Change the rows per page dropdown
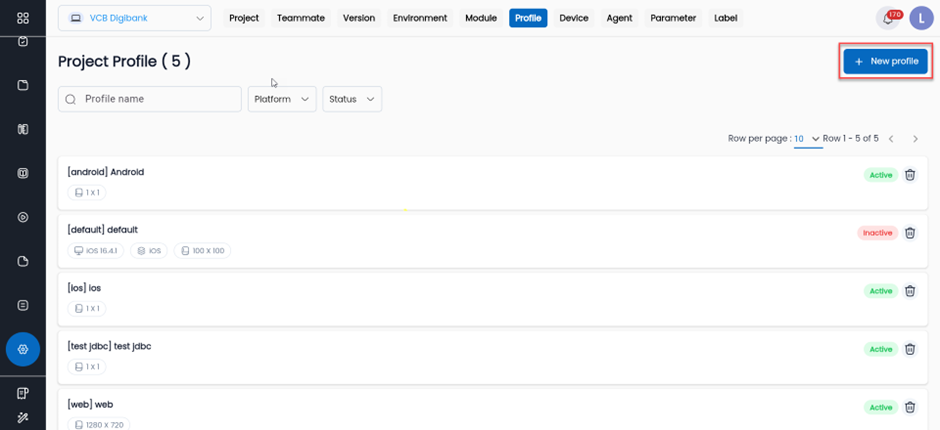 [x=807, y=139]
